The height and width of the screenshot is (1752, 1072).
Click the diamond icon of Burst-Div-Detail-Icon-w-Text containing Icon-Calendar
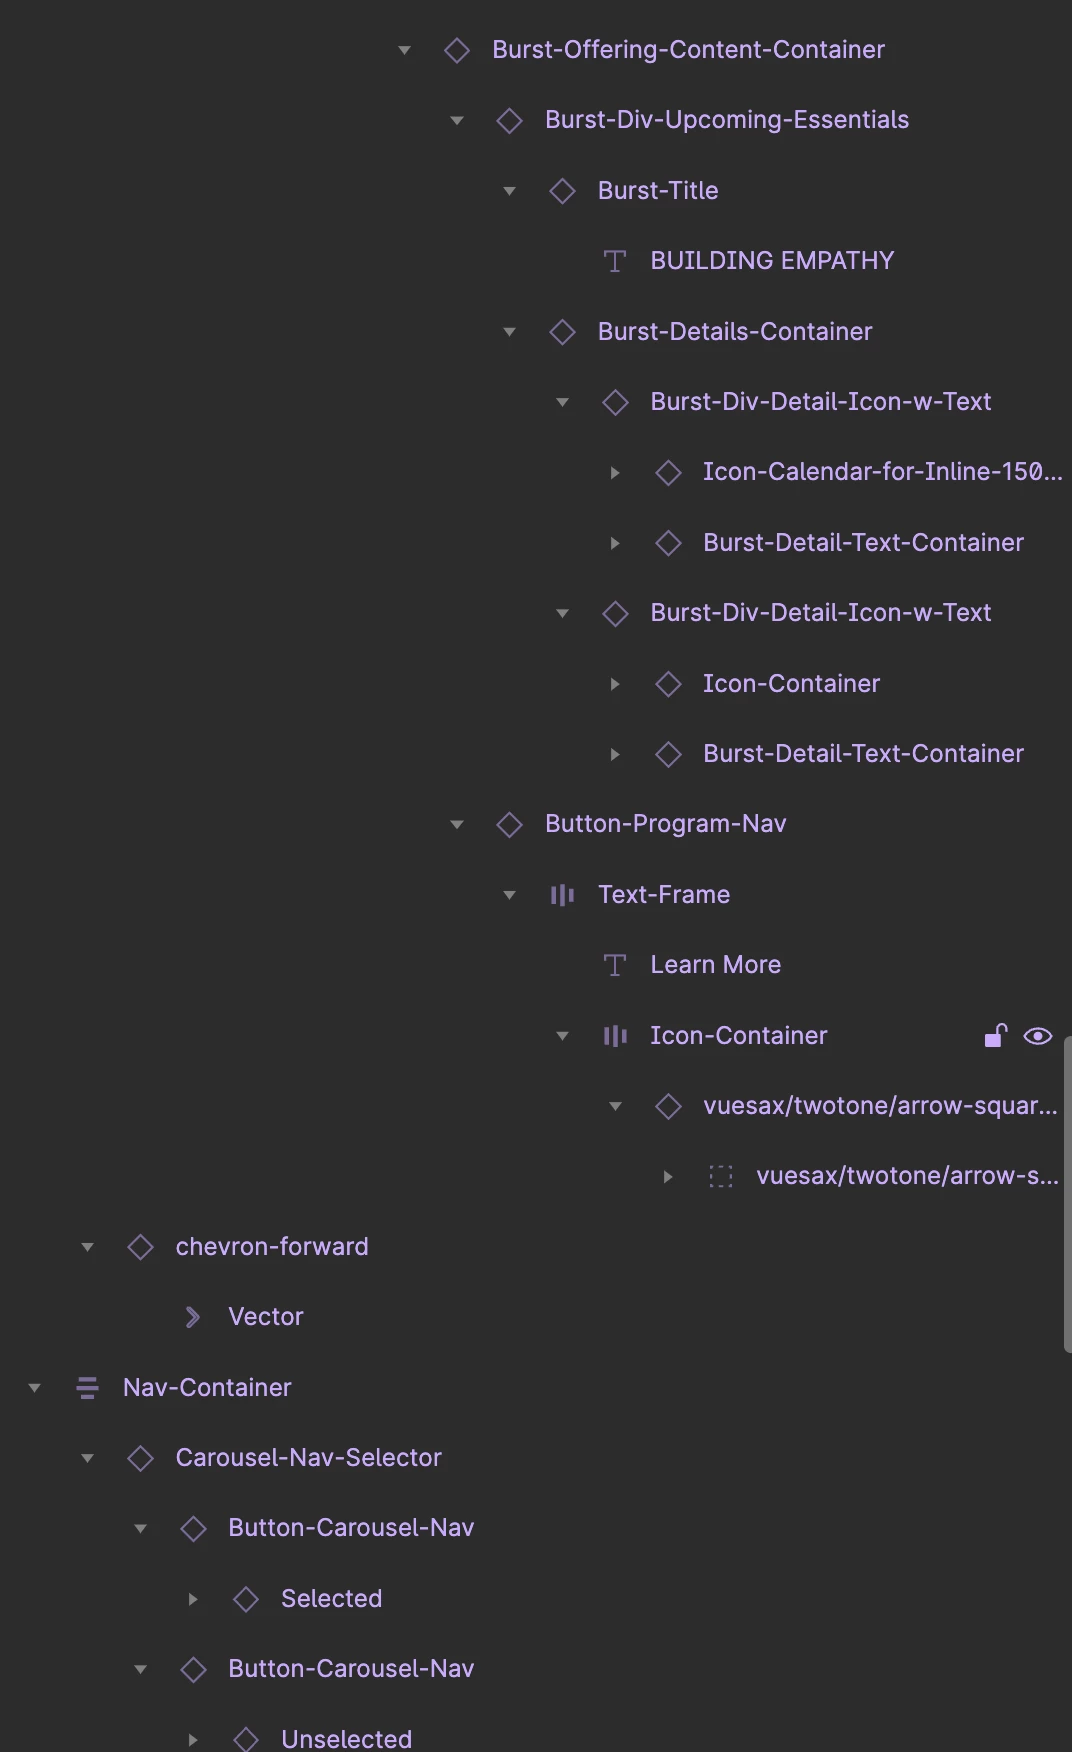[615, 402]
